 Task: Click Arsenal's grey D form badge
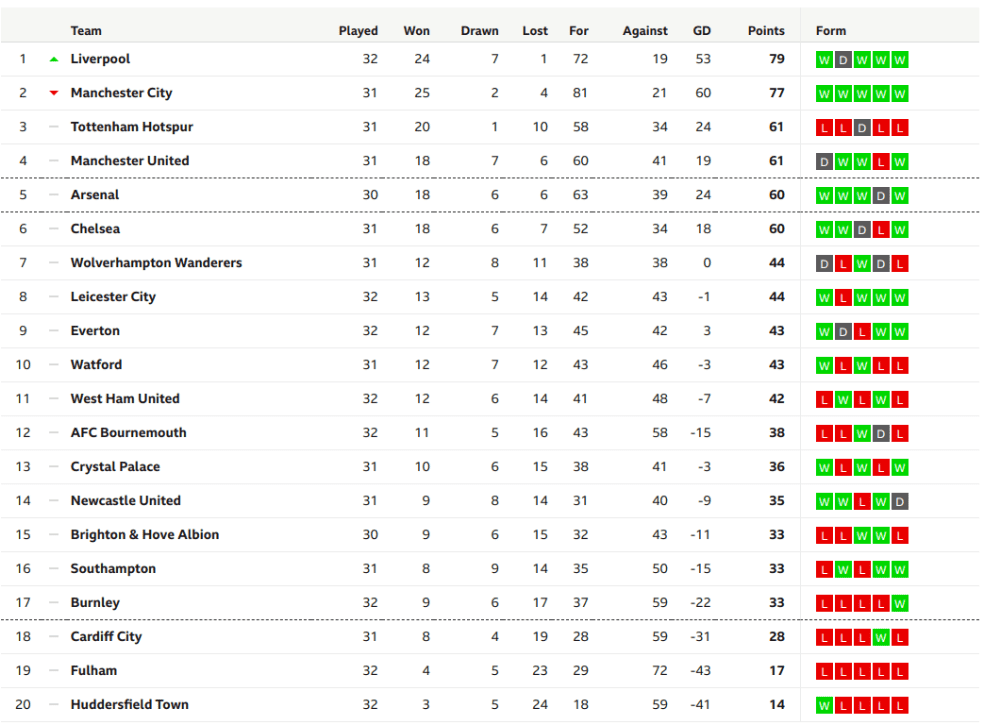click(881, 196)
